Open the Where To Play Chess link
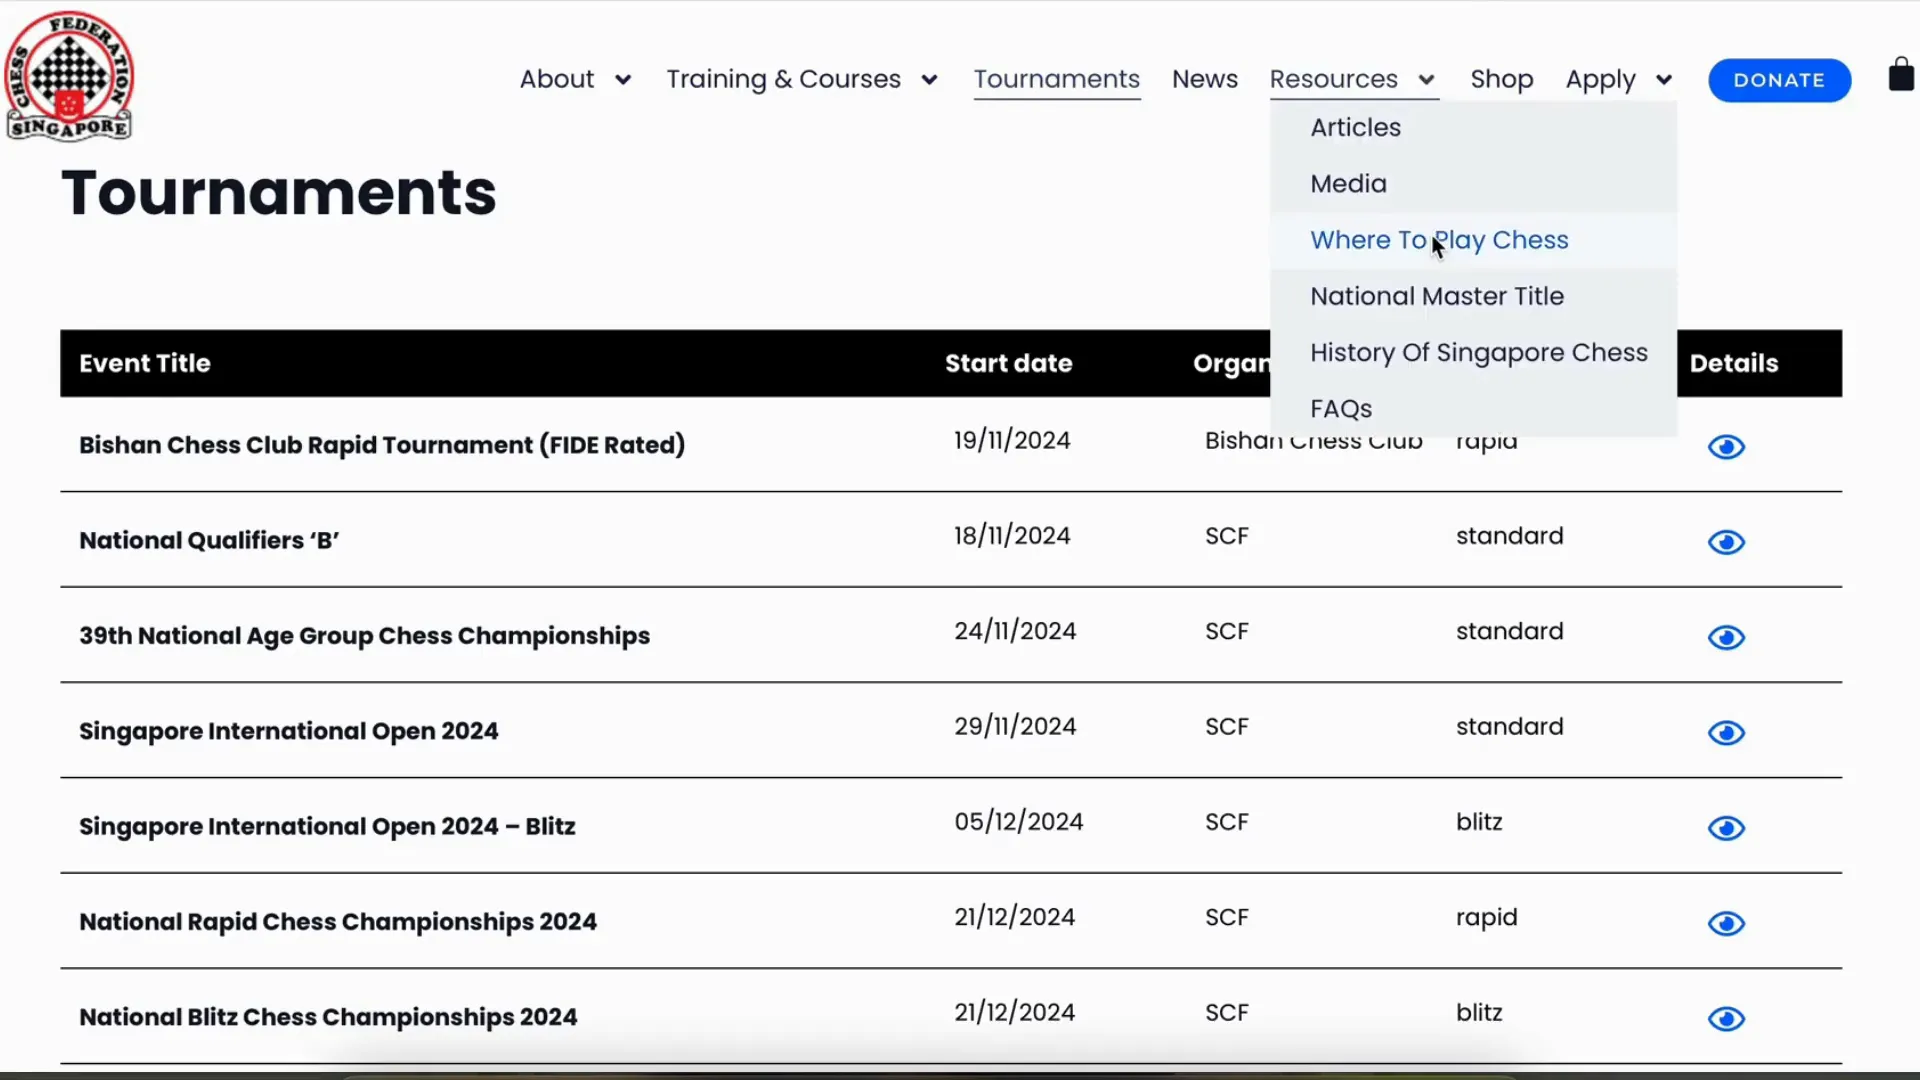1920x1080 pixels. click(x=1440, y=240)
